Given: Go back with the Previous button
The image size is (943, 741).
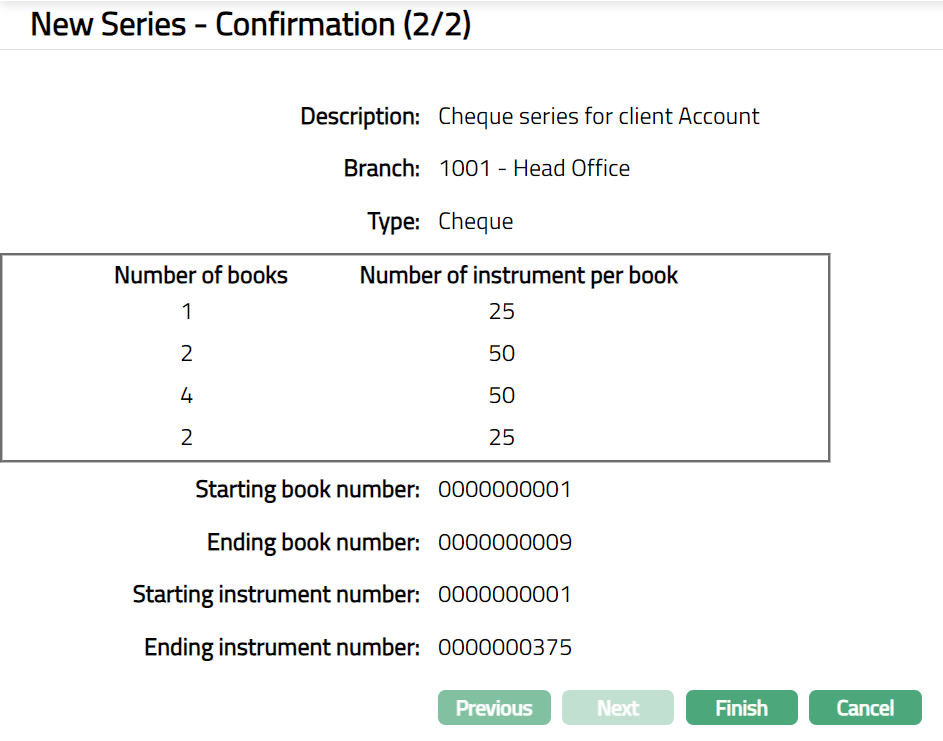Looking at the screenshot, I should coord(494,708).
